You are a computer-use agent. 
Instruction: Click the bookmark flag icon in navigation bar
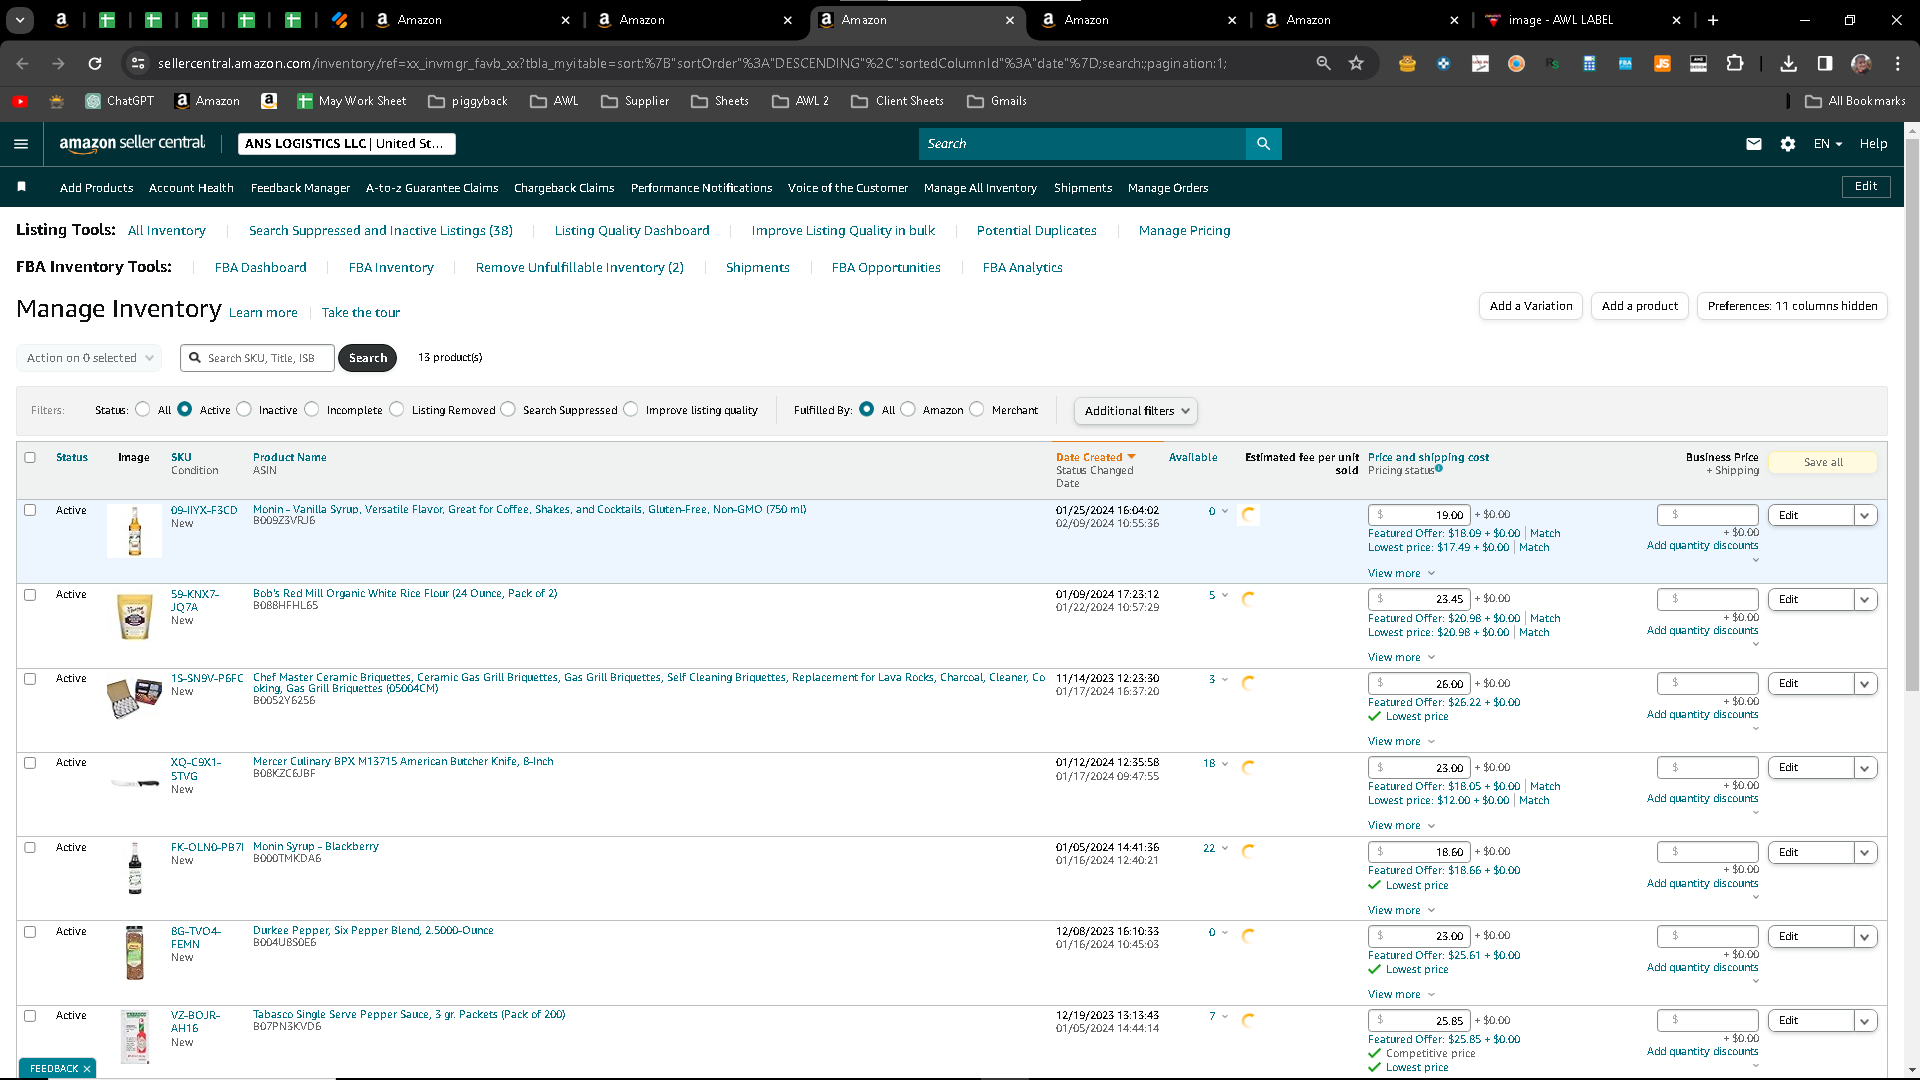coord(22,187)
